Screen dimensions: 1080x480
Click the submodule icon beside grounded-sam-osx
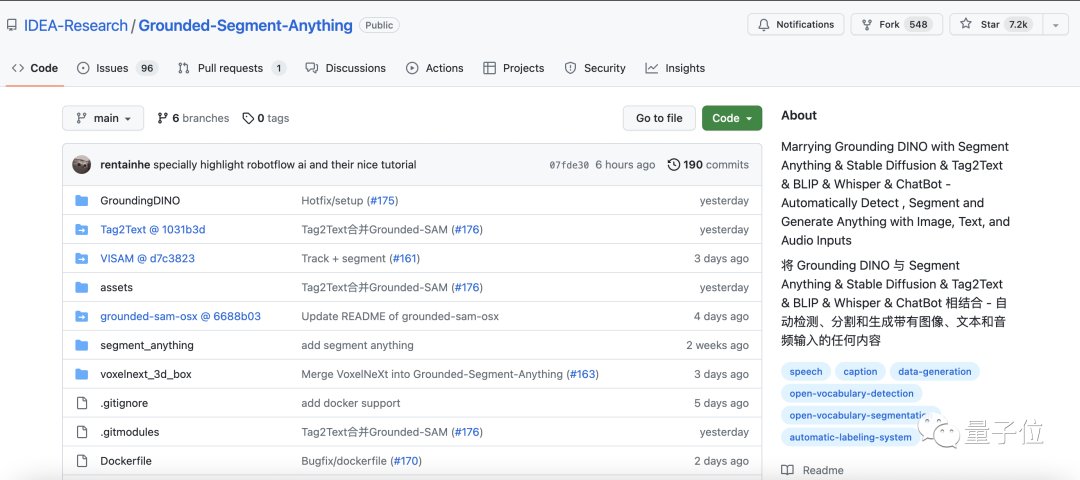[x=82, y=317]
